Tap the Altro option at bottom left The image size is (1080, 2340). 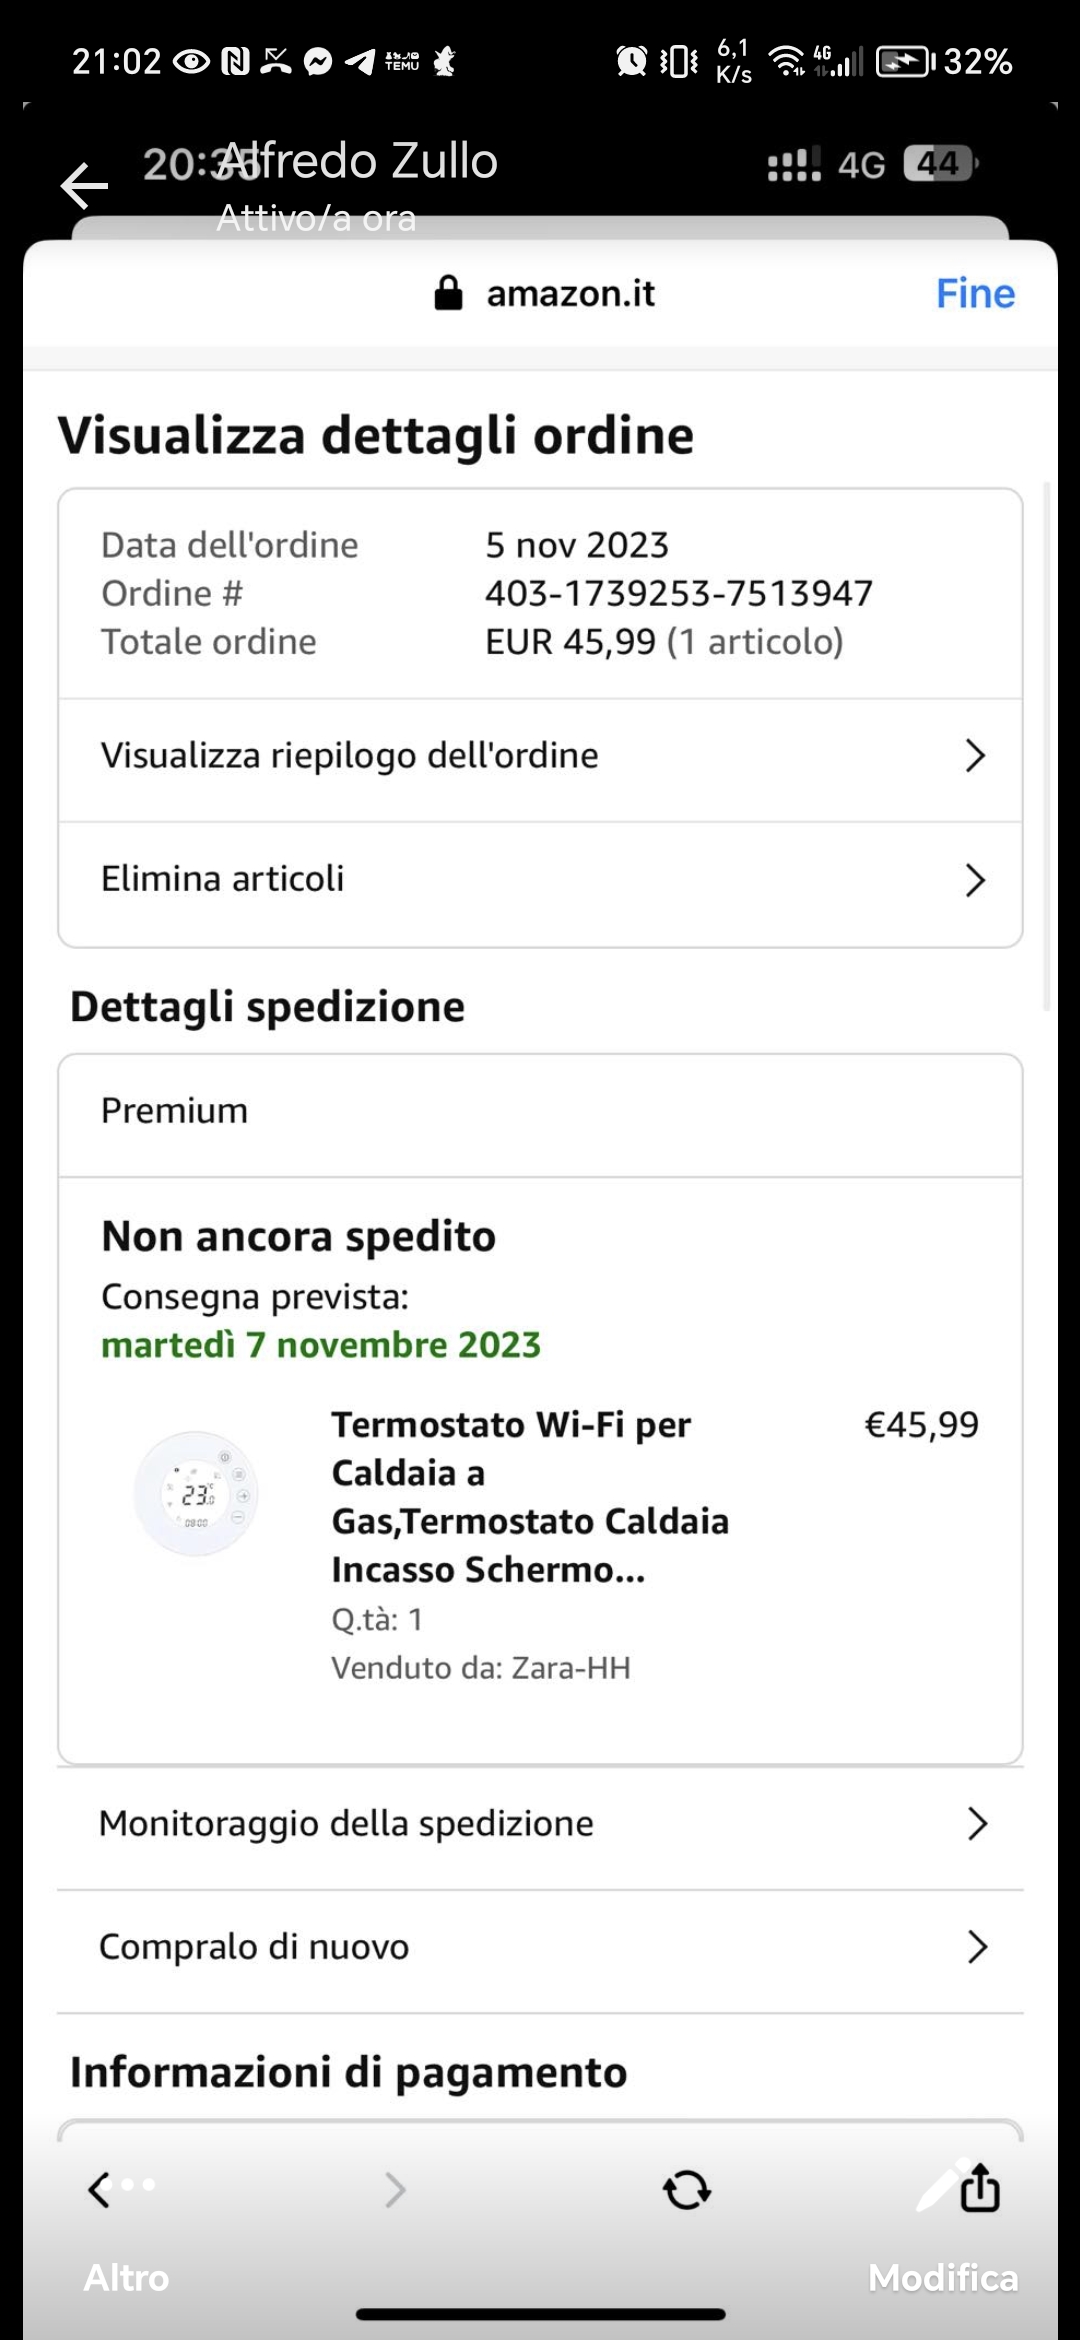[126, 2277]
